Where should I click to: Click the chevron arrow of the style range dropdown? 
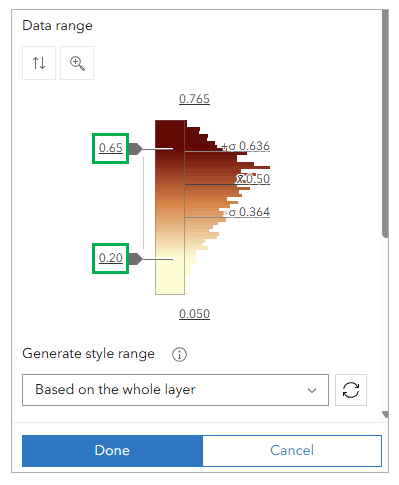[x=312, y=390]
